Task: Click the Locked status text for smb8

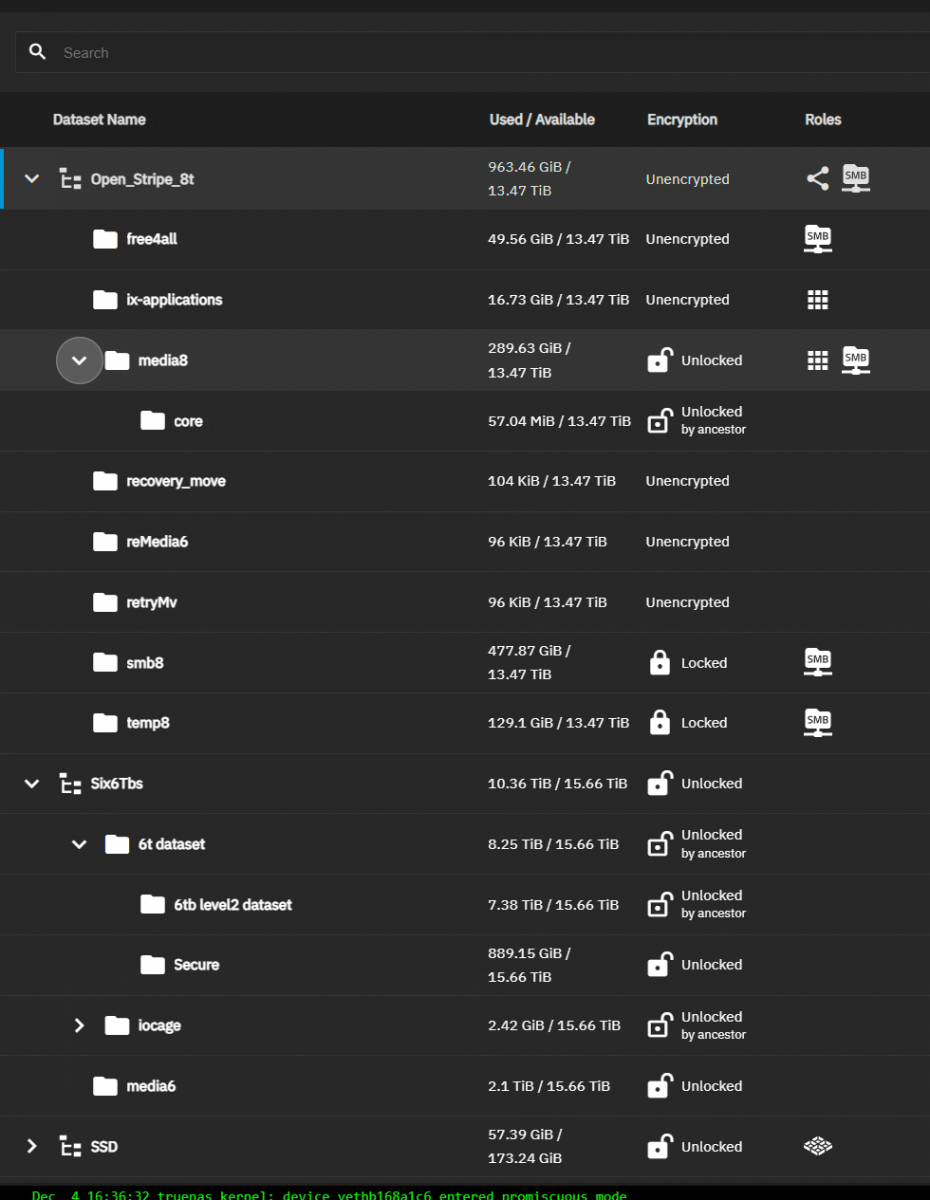Action: (x=704, y=662)
